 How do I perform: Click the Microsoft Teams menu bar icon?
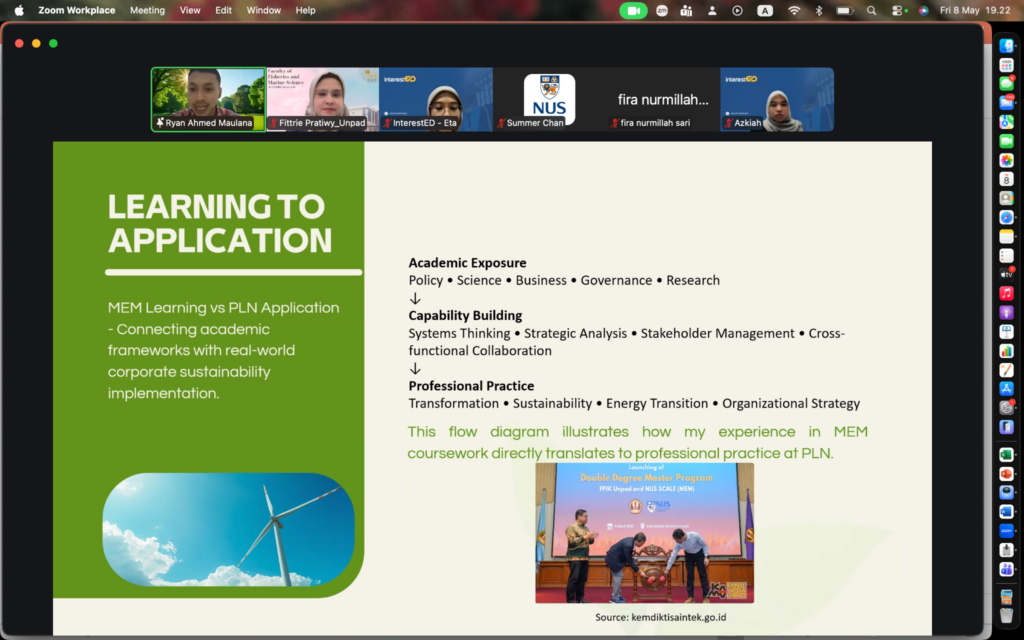click(x=686, y=10)
